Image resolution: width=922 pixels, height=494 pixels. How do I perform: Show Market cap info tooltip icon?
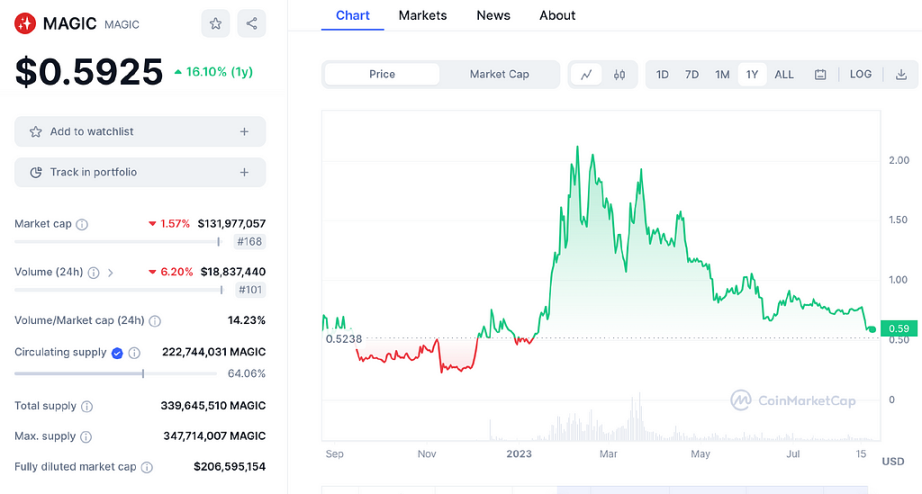click(x=82, y=224)
